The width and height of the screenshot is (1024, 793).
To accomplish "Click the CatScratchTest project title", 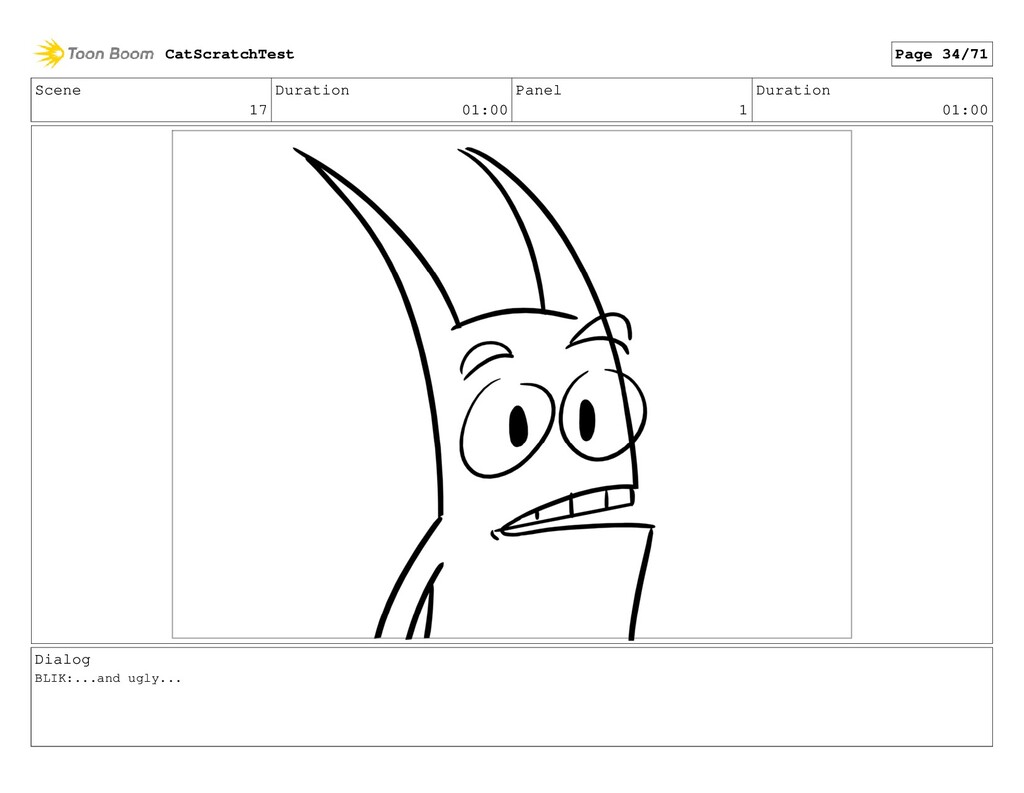I will pyautogui.click(x=229, y=54).
